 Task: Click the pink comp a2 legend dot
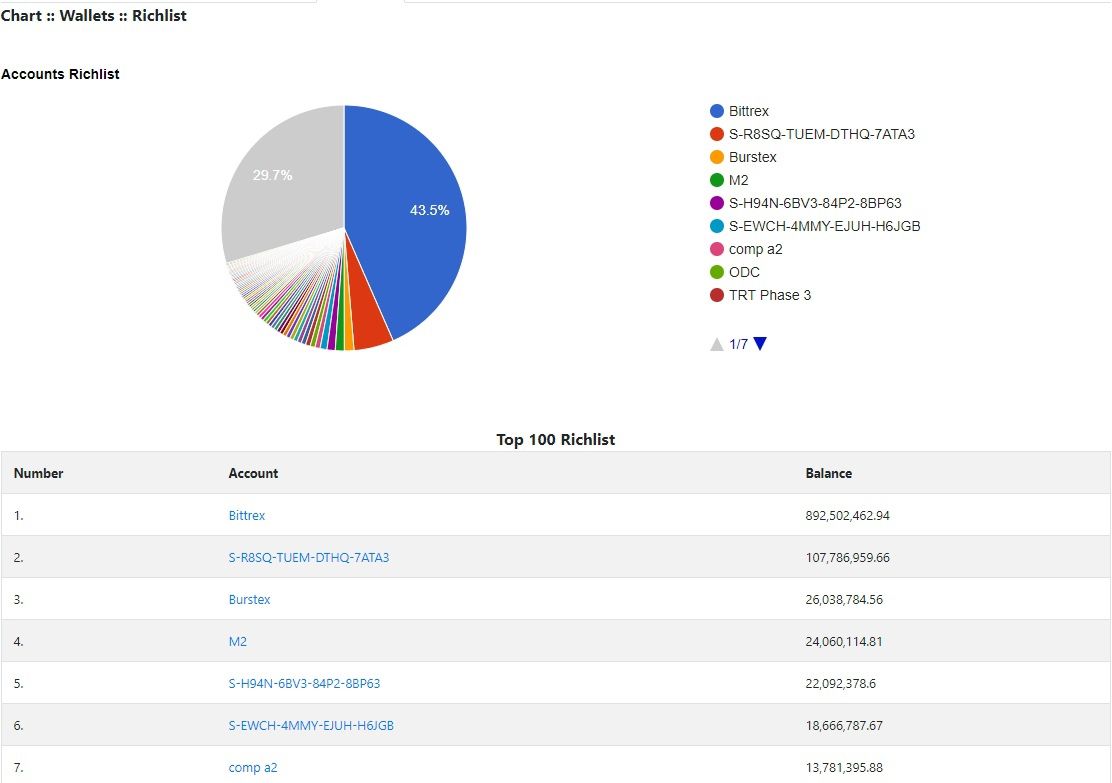pos(717,250)
